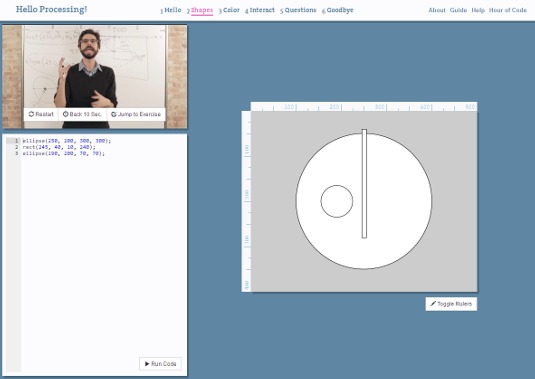Screen dimensions: 535x379
Task: Restart the video lesson
Action: coord(41,114)
